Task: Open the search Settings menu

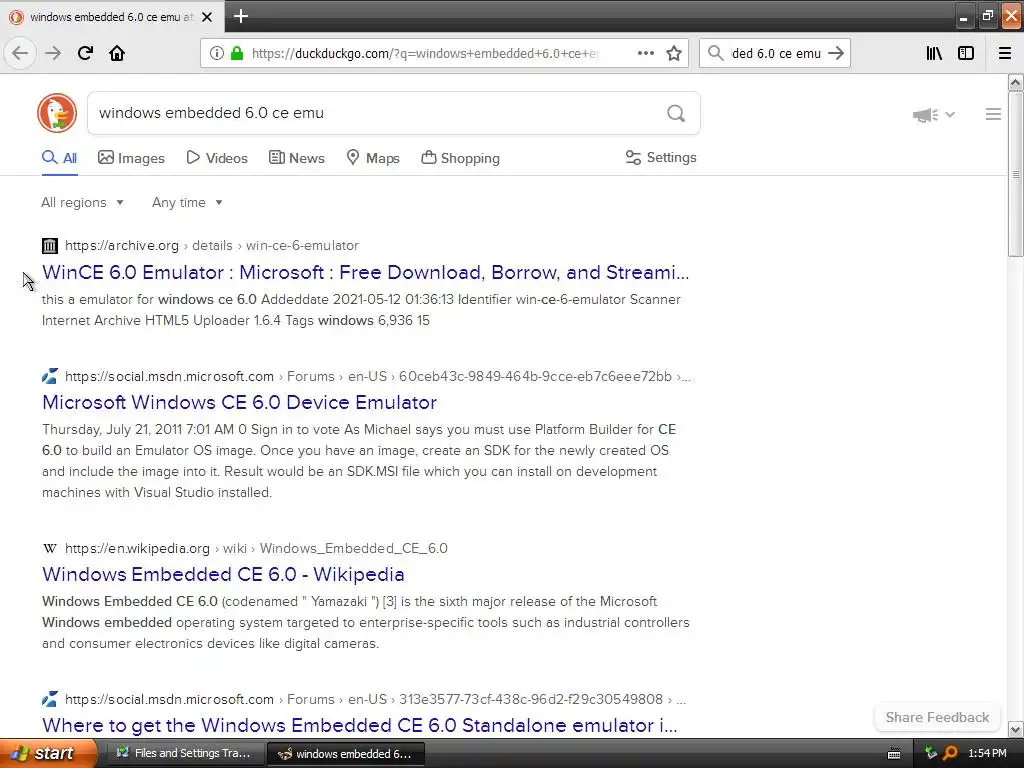Action: click(661, 157)
